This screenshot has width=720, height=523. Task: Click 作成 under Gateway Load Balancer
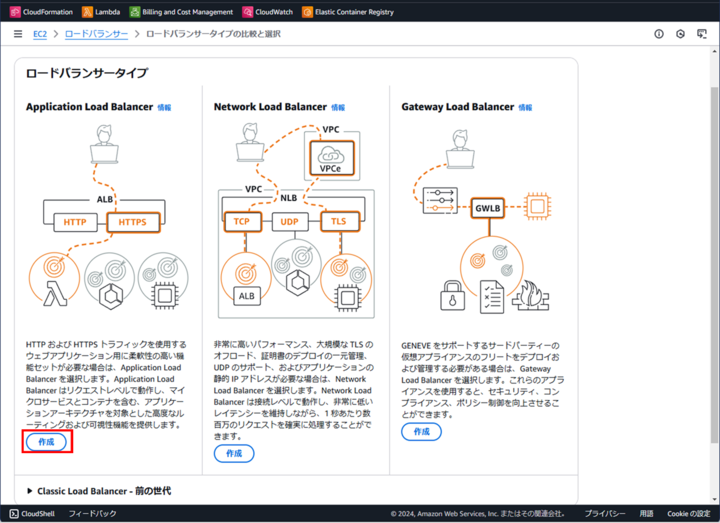coord(422,432)
